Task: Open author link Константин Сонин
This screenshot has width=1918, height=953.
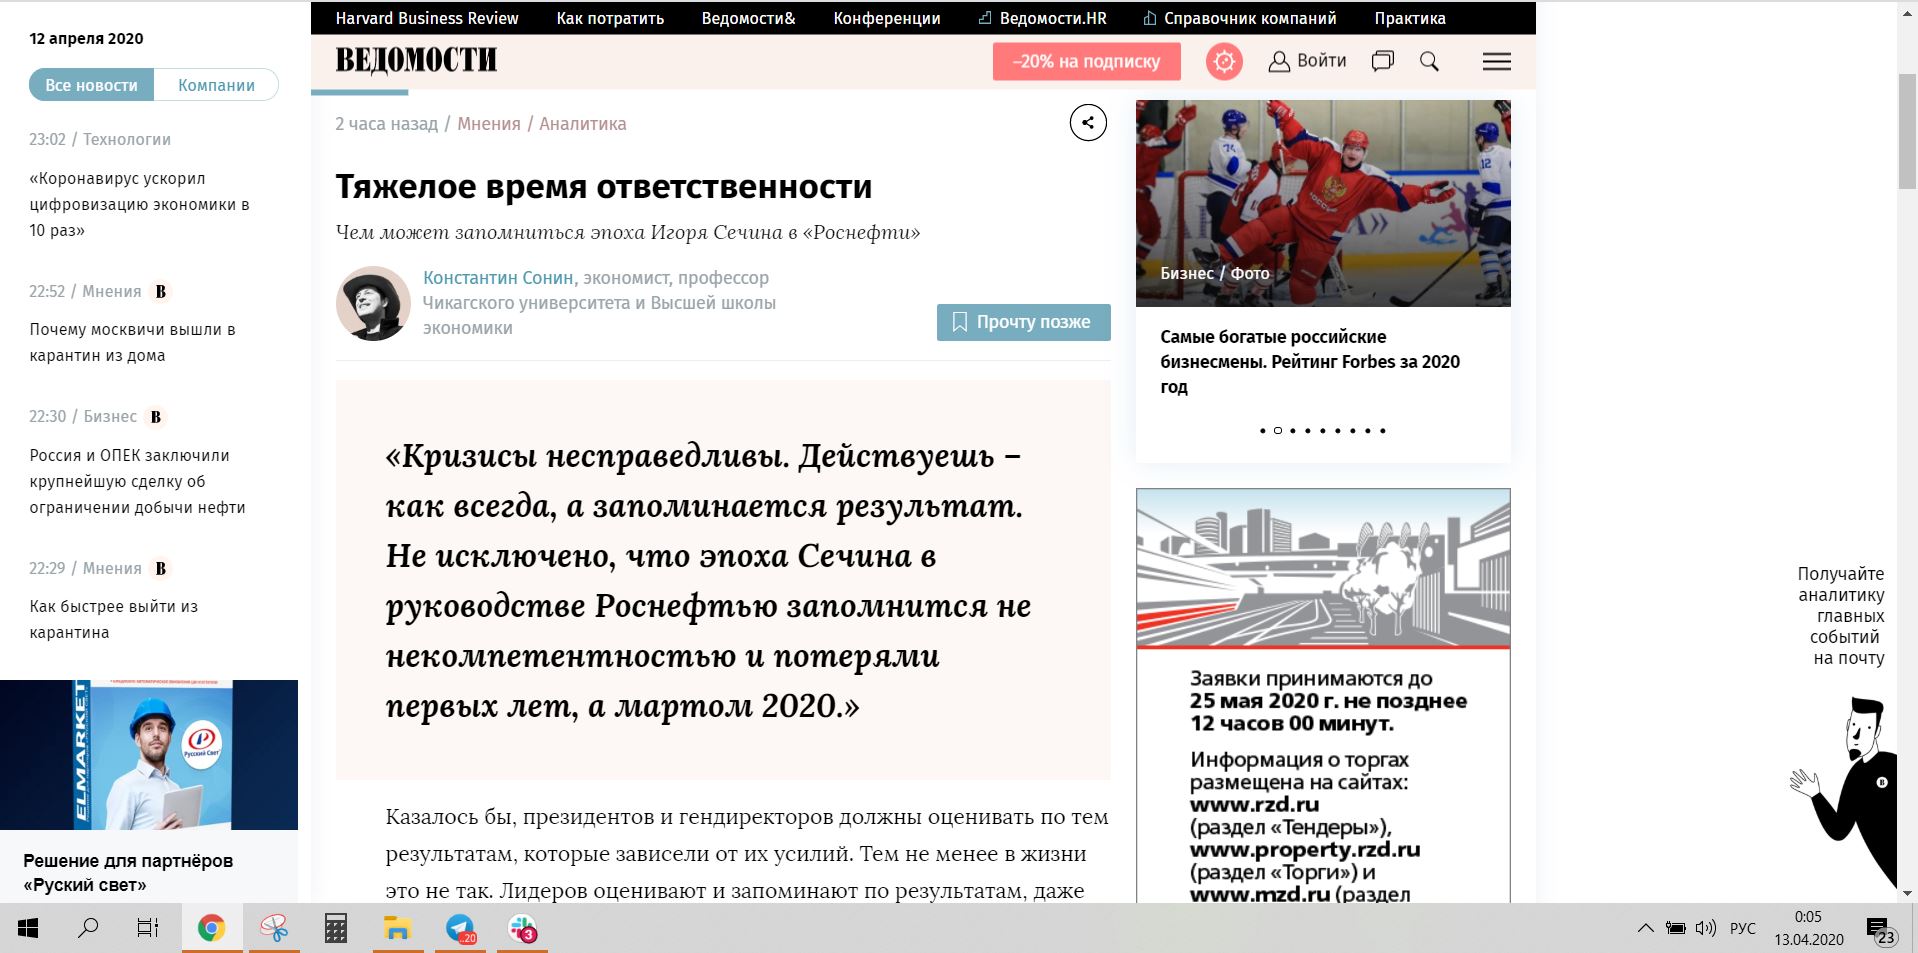Action: click(x=498, y=278)
